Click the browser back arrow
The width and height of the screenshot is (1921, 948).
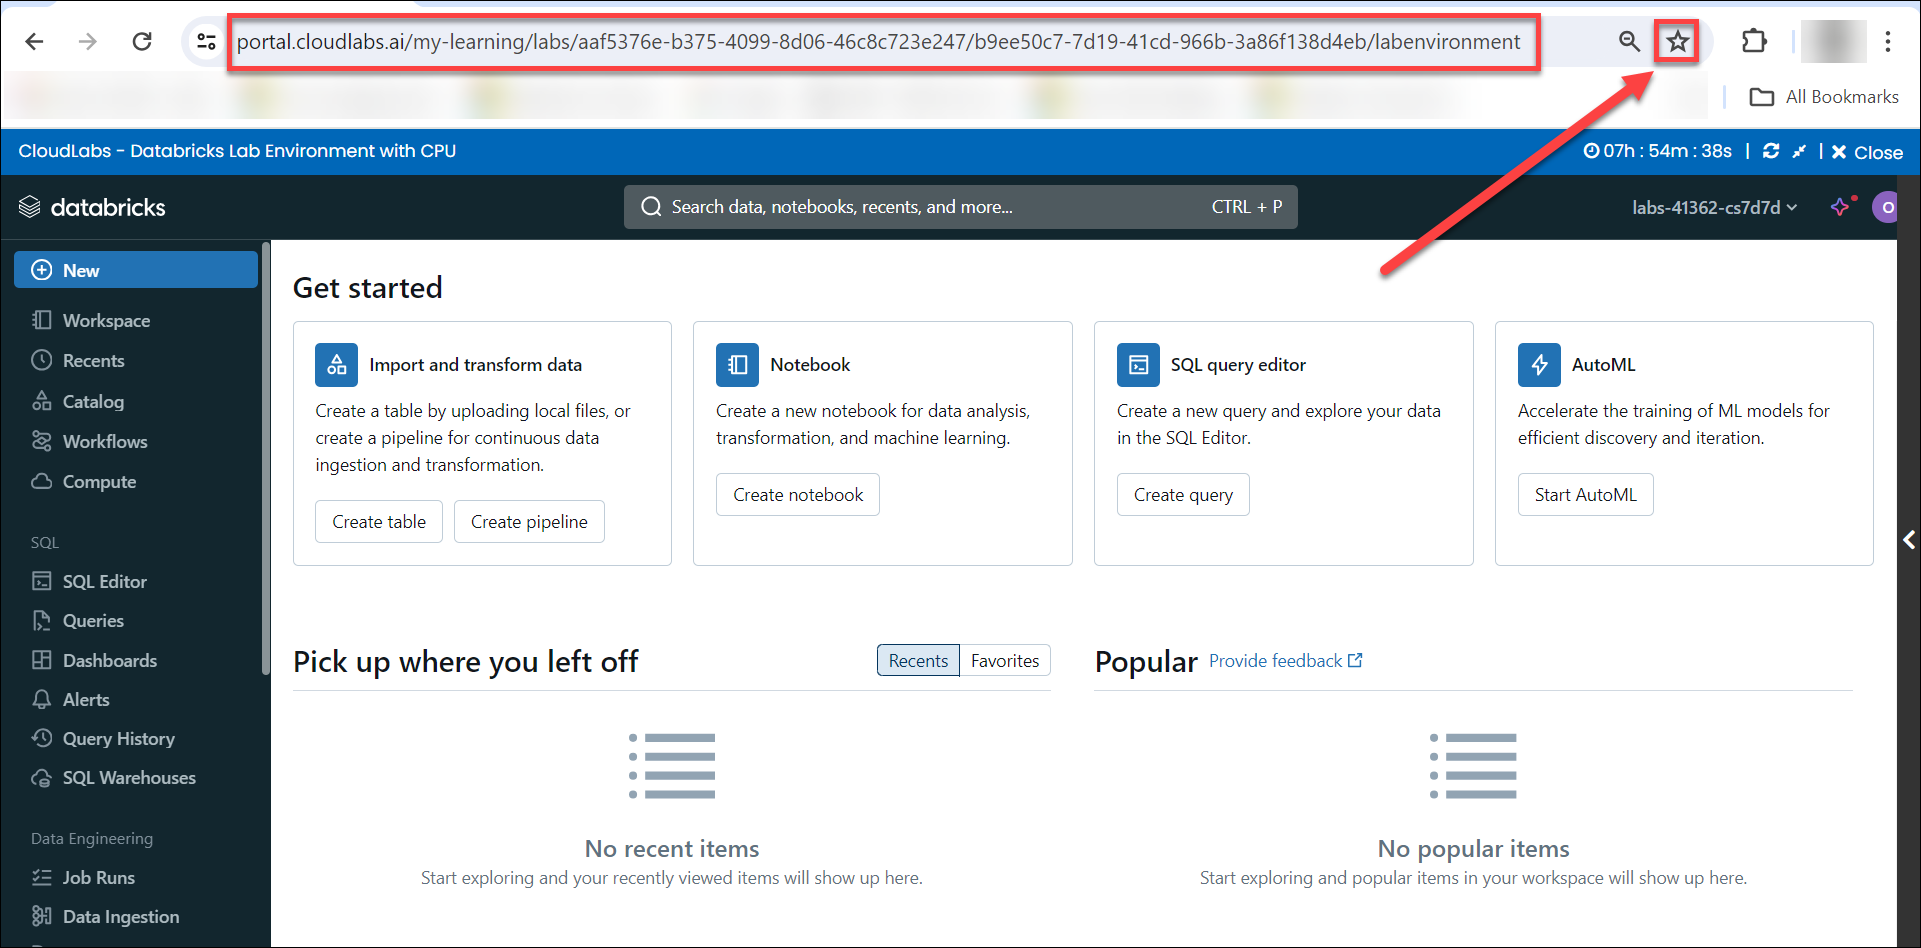pos(34,41)
